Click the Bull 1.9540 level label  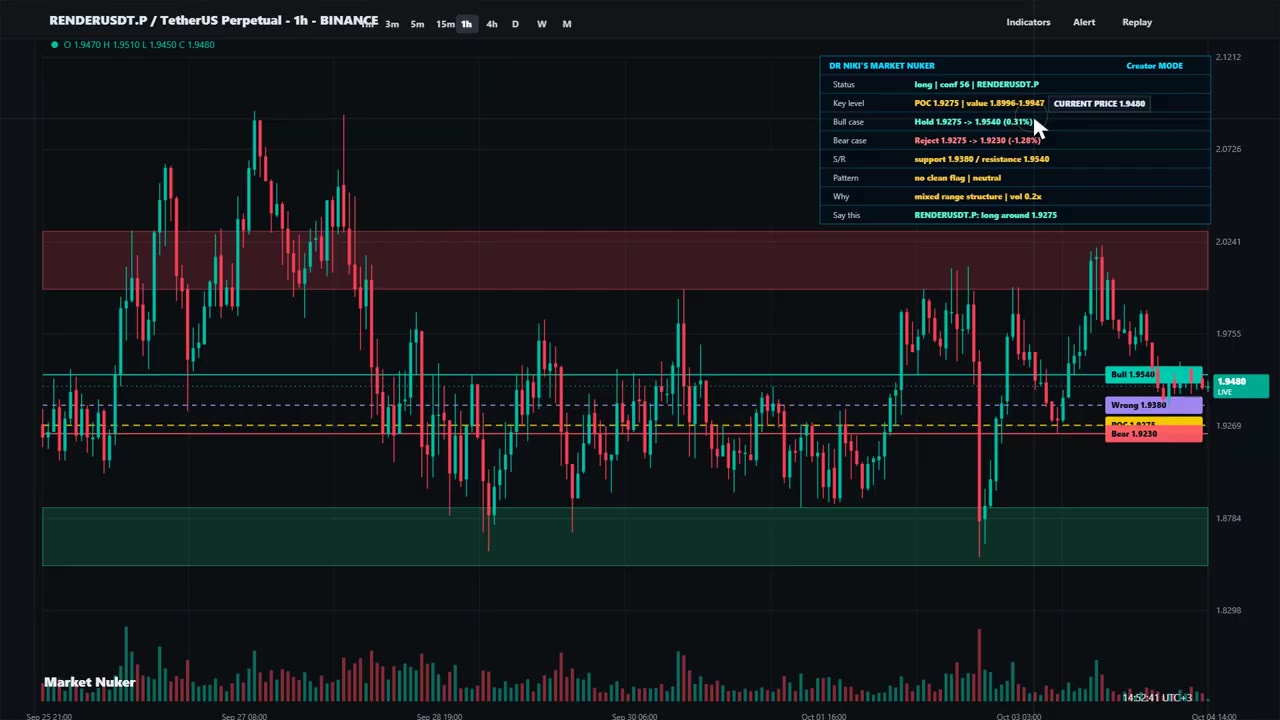[x=1154, y=375]
